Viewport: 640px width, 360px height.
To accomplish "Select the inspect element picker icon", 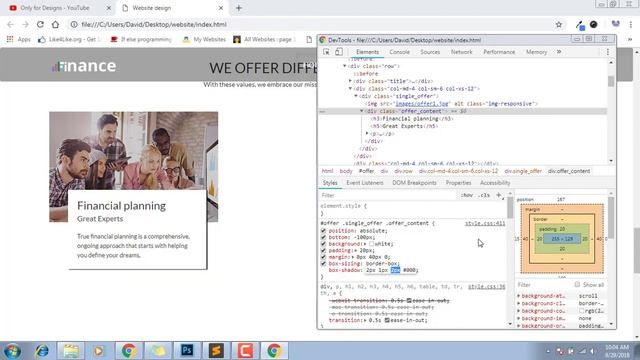I will (x=326, y=52).
